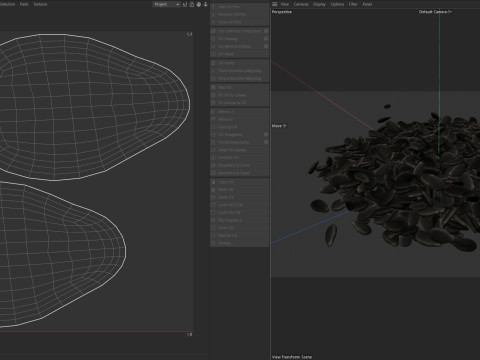Choose Boundary to Circle
This screenshot has width=480, height=360.
(x=240, y=165)
